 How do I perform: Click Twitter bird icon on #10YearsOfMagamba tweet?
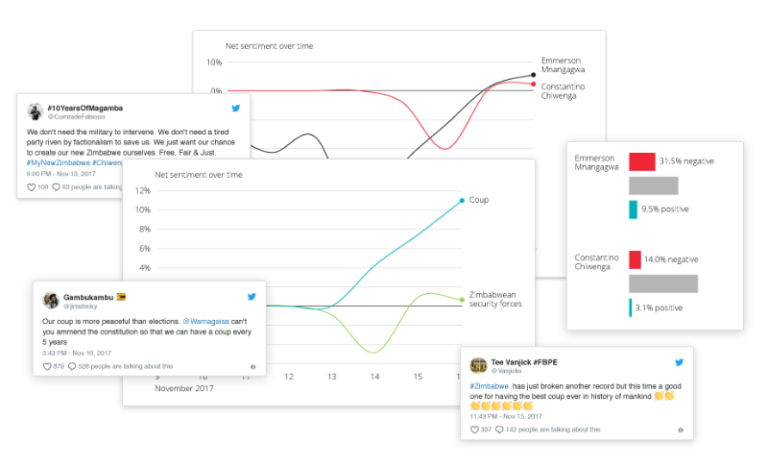pyautogui.click(x=237, y=107)
